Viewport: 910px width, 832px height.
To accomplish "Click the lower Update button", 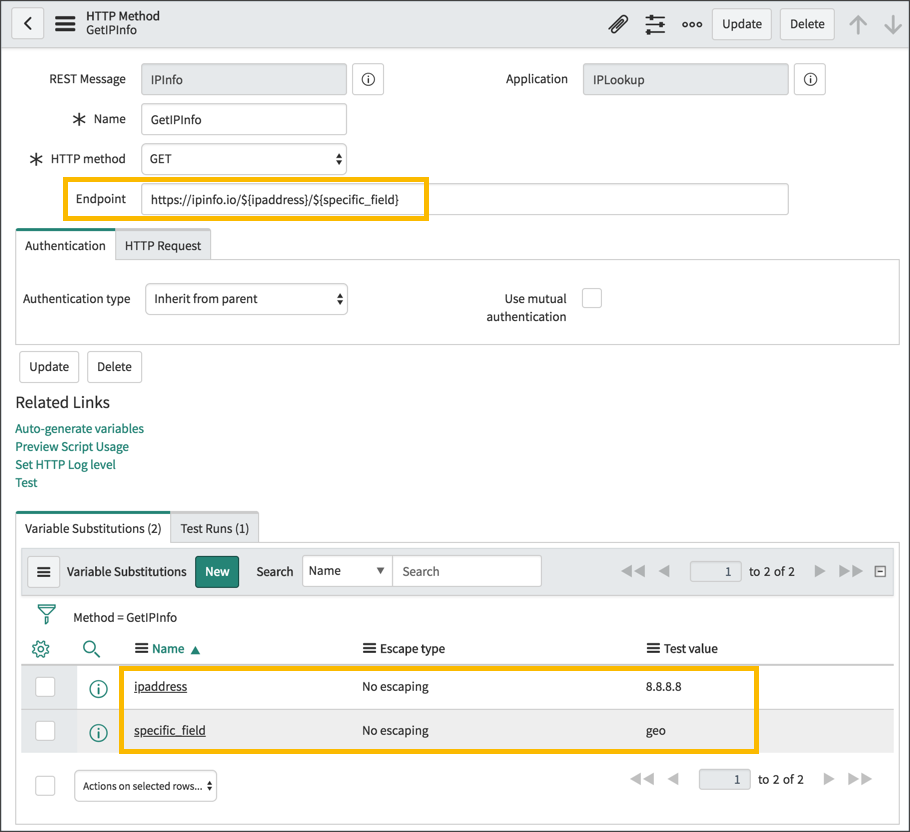I will 49,367.
